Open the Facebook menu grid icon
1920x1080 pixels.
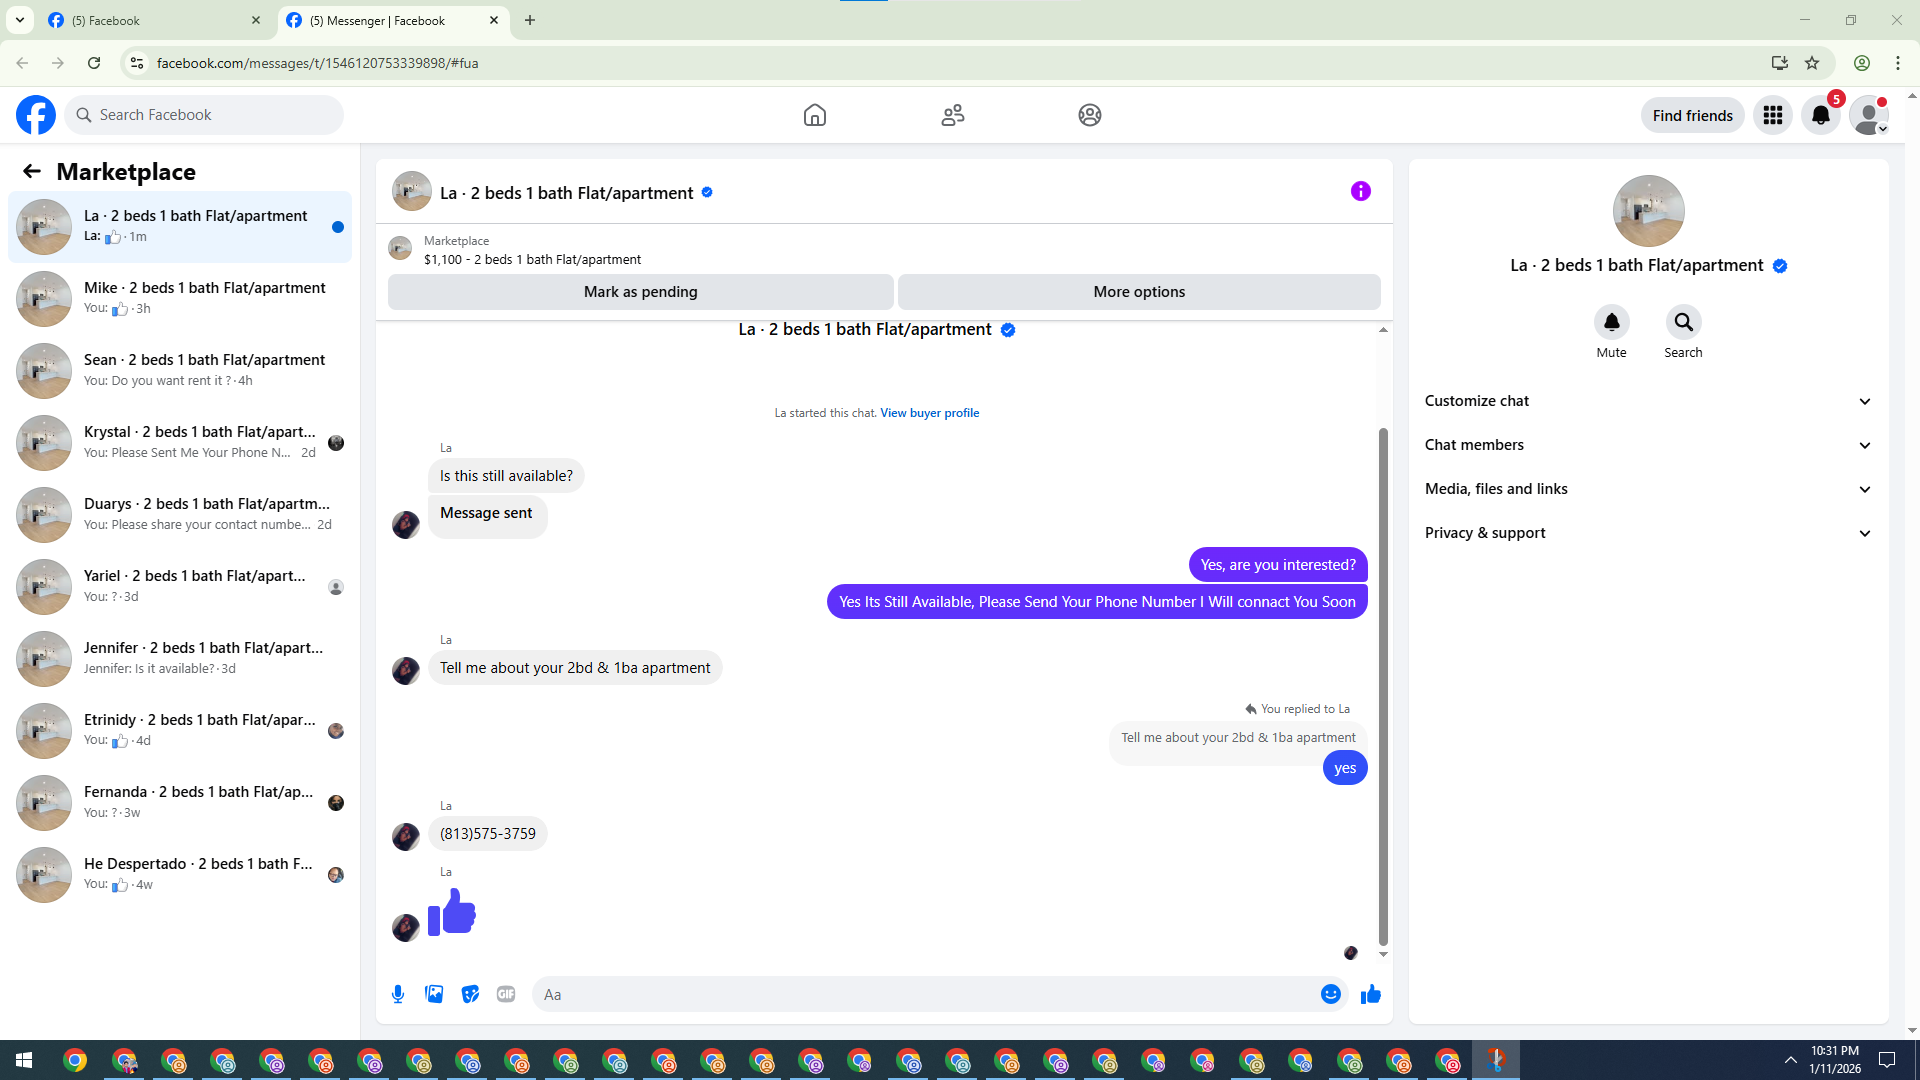pyautogui.click(x=1773, y=115)
